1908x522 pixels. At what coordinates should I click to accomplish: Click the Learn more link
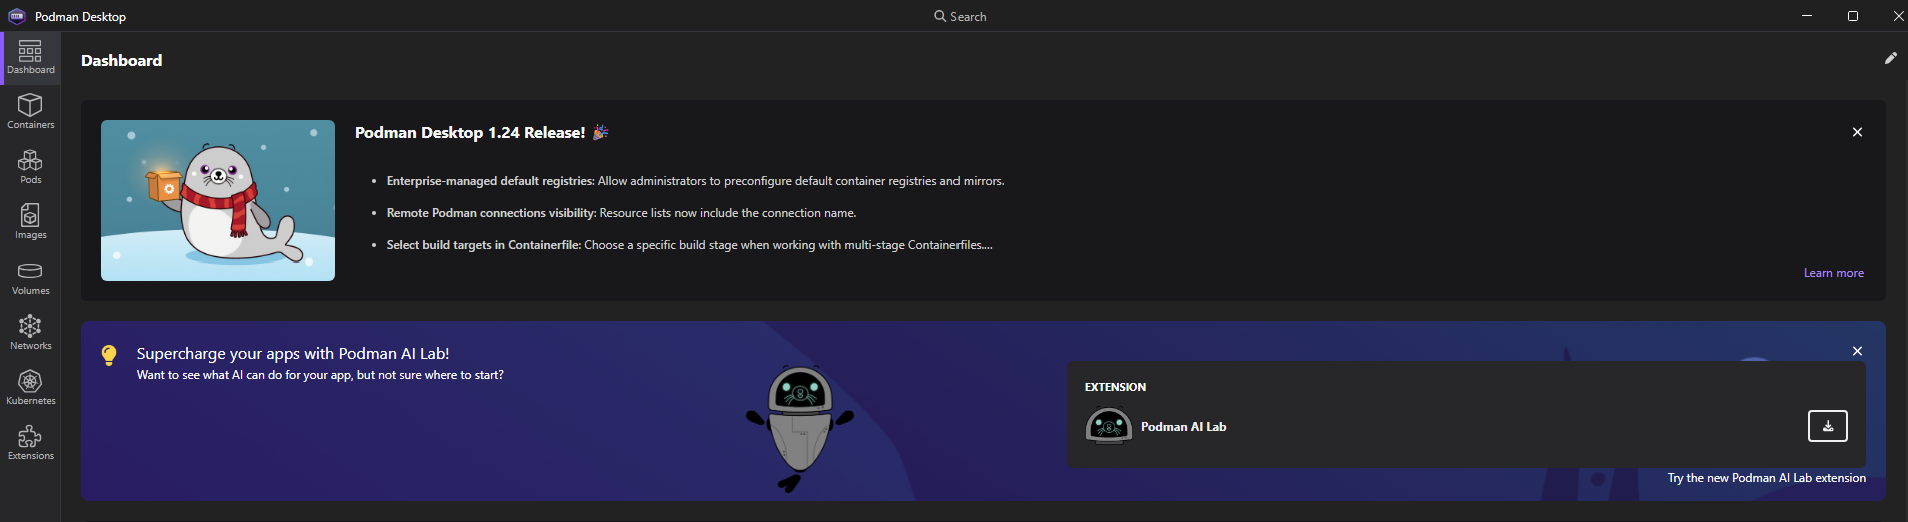(x=1833, y=273)
